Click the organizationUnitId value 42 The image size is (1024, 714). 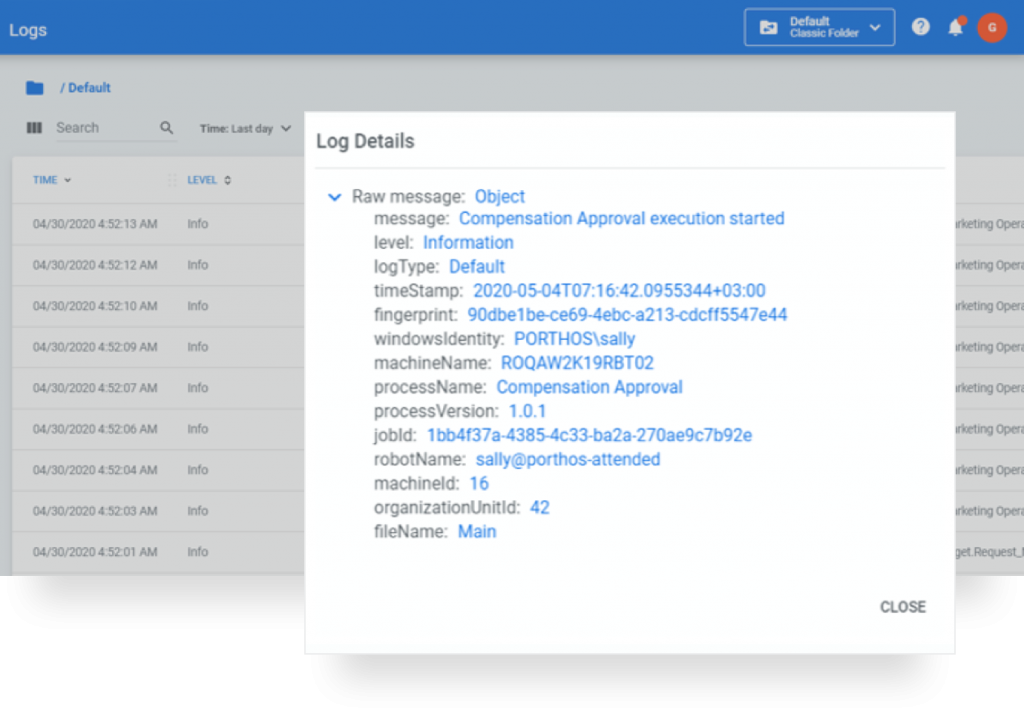[539, 508]
